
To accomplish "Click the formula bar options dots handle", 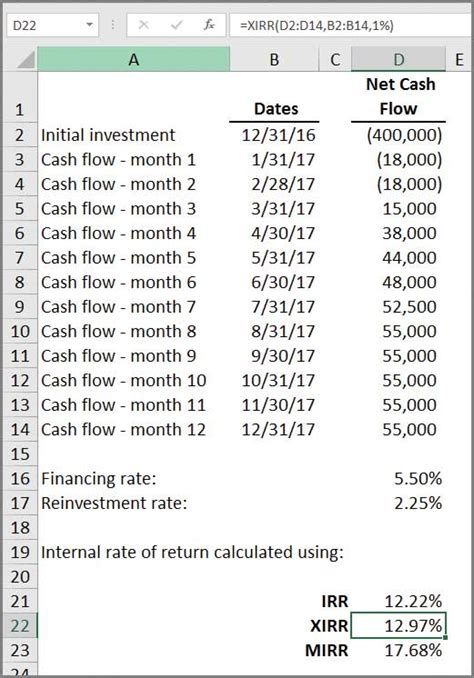I will [112, 25].
